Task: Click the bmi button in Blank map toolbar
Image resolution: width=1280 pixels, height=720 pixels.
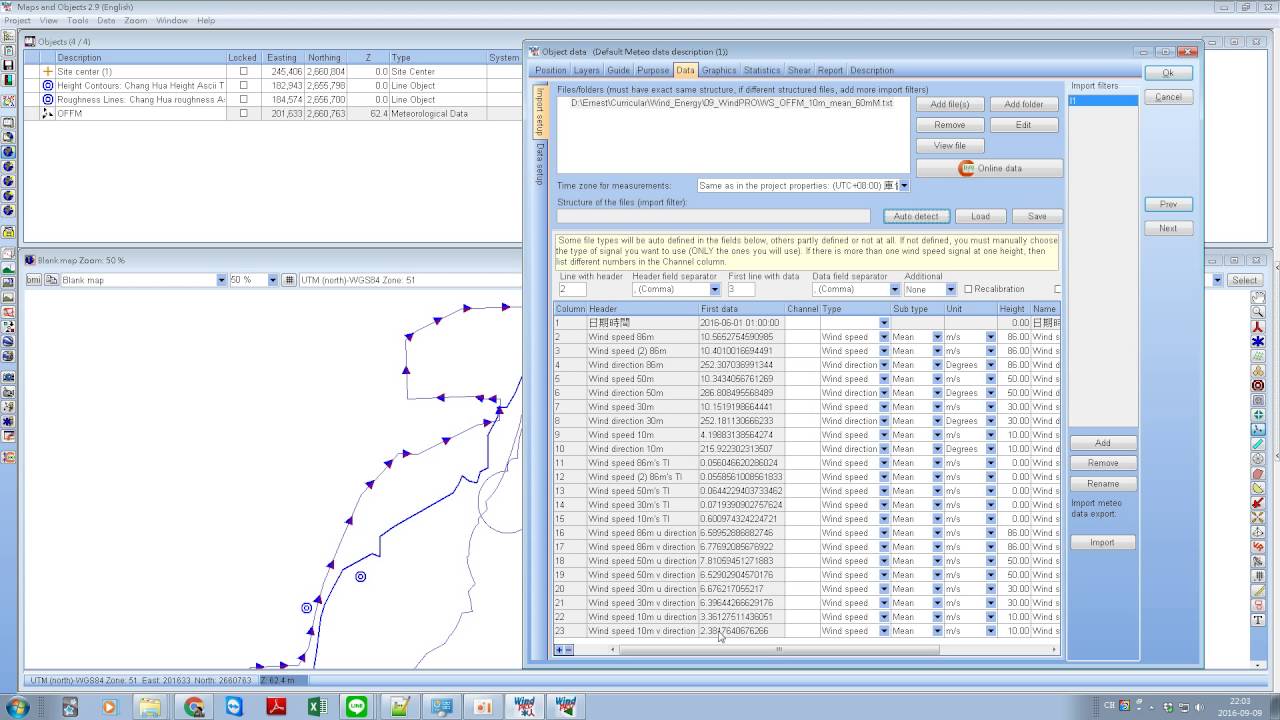Action: pos(33,280)
